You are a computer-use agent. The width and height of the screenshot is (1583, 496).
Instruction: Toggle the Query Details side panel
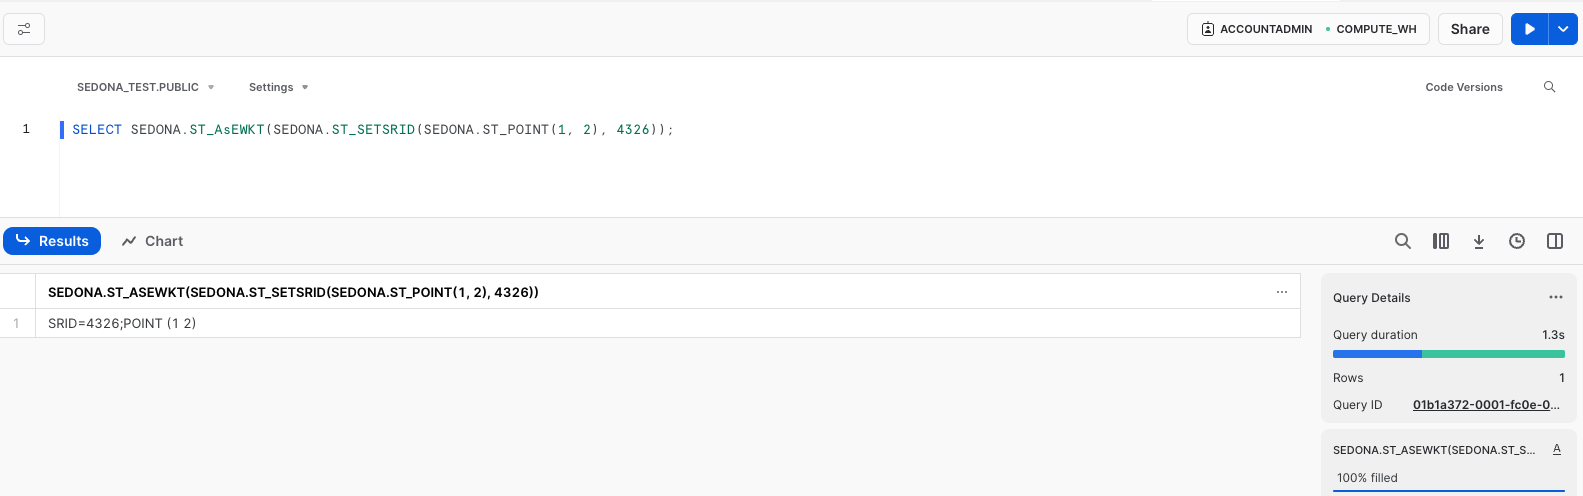pos(1555,241)
